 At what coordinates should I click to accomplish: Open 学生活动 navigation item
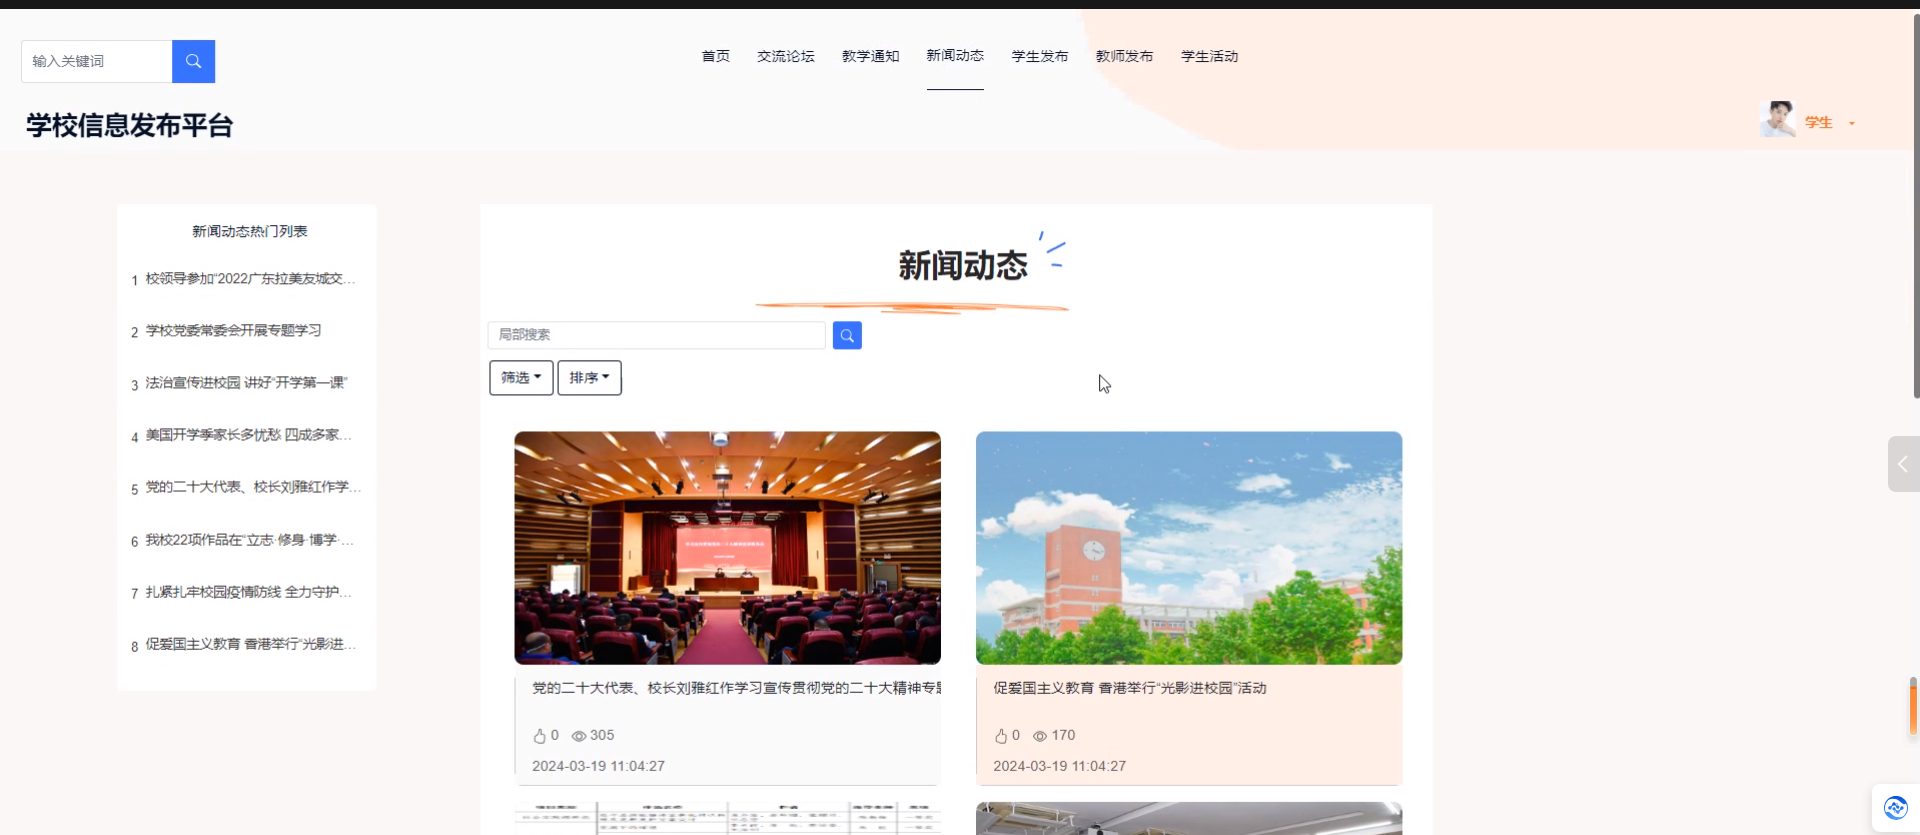[x=1210, y=56]
